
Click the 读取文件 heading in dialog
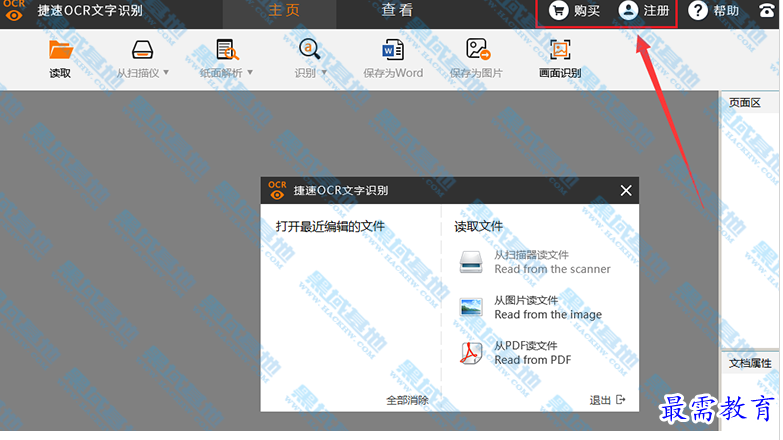[478, 227]
